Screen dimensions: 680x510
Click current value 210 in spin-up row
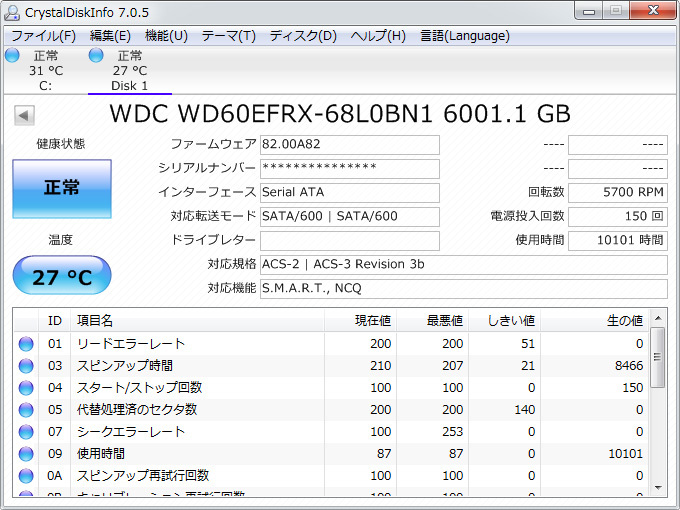[381, 366]
